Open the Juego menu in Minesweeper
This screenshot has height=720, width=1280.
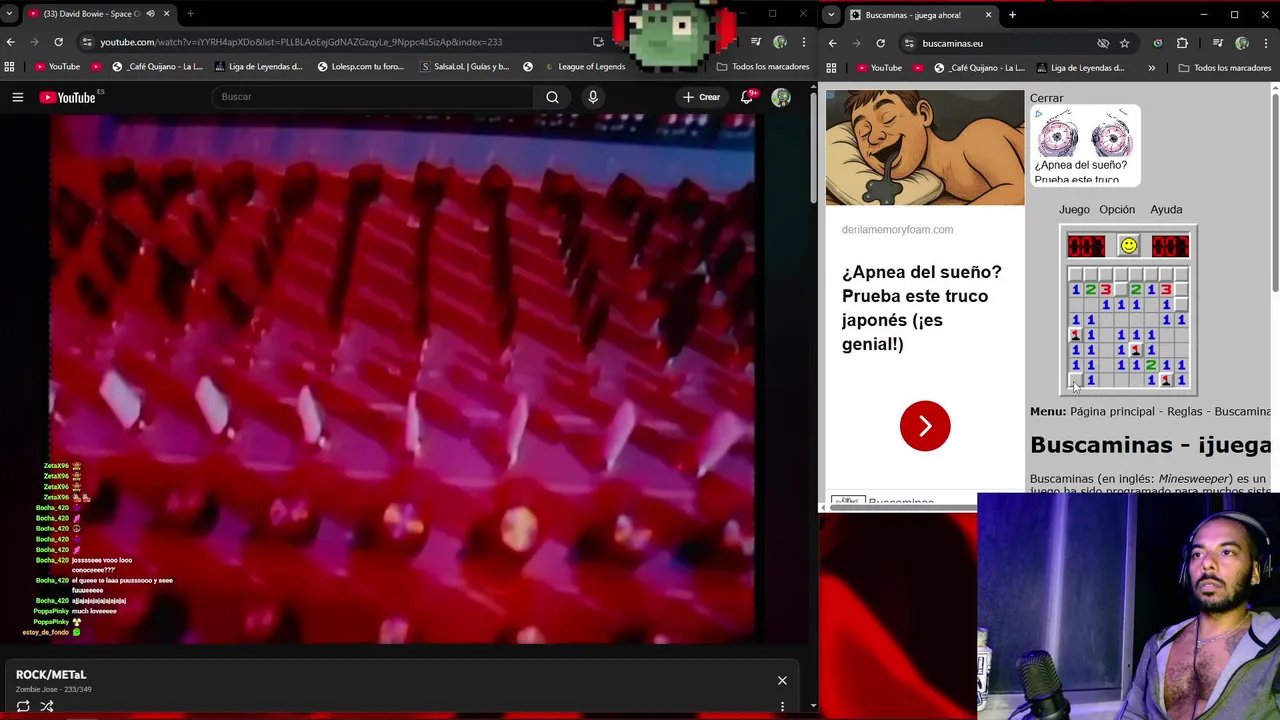1074,210
